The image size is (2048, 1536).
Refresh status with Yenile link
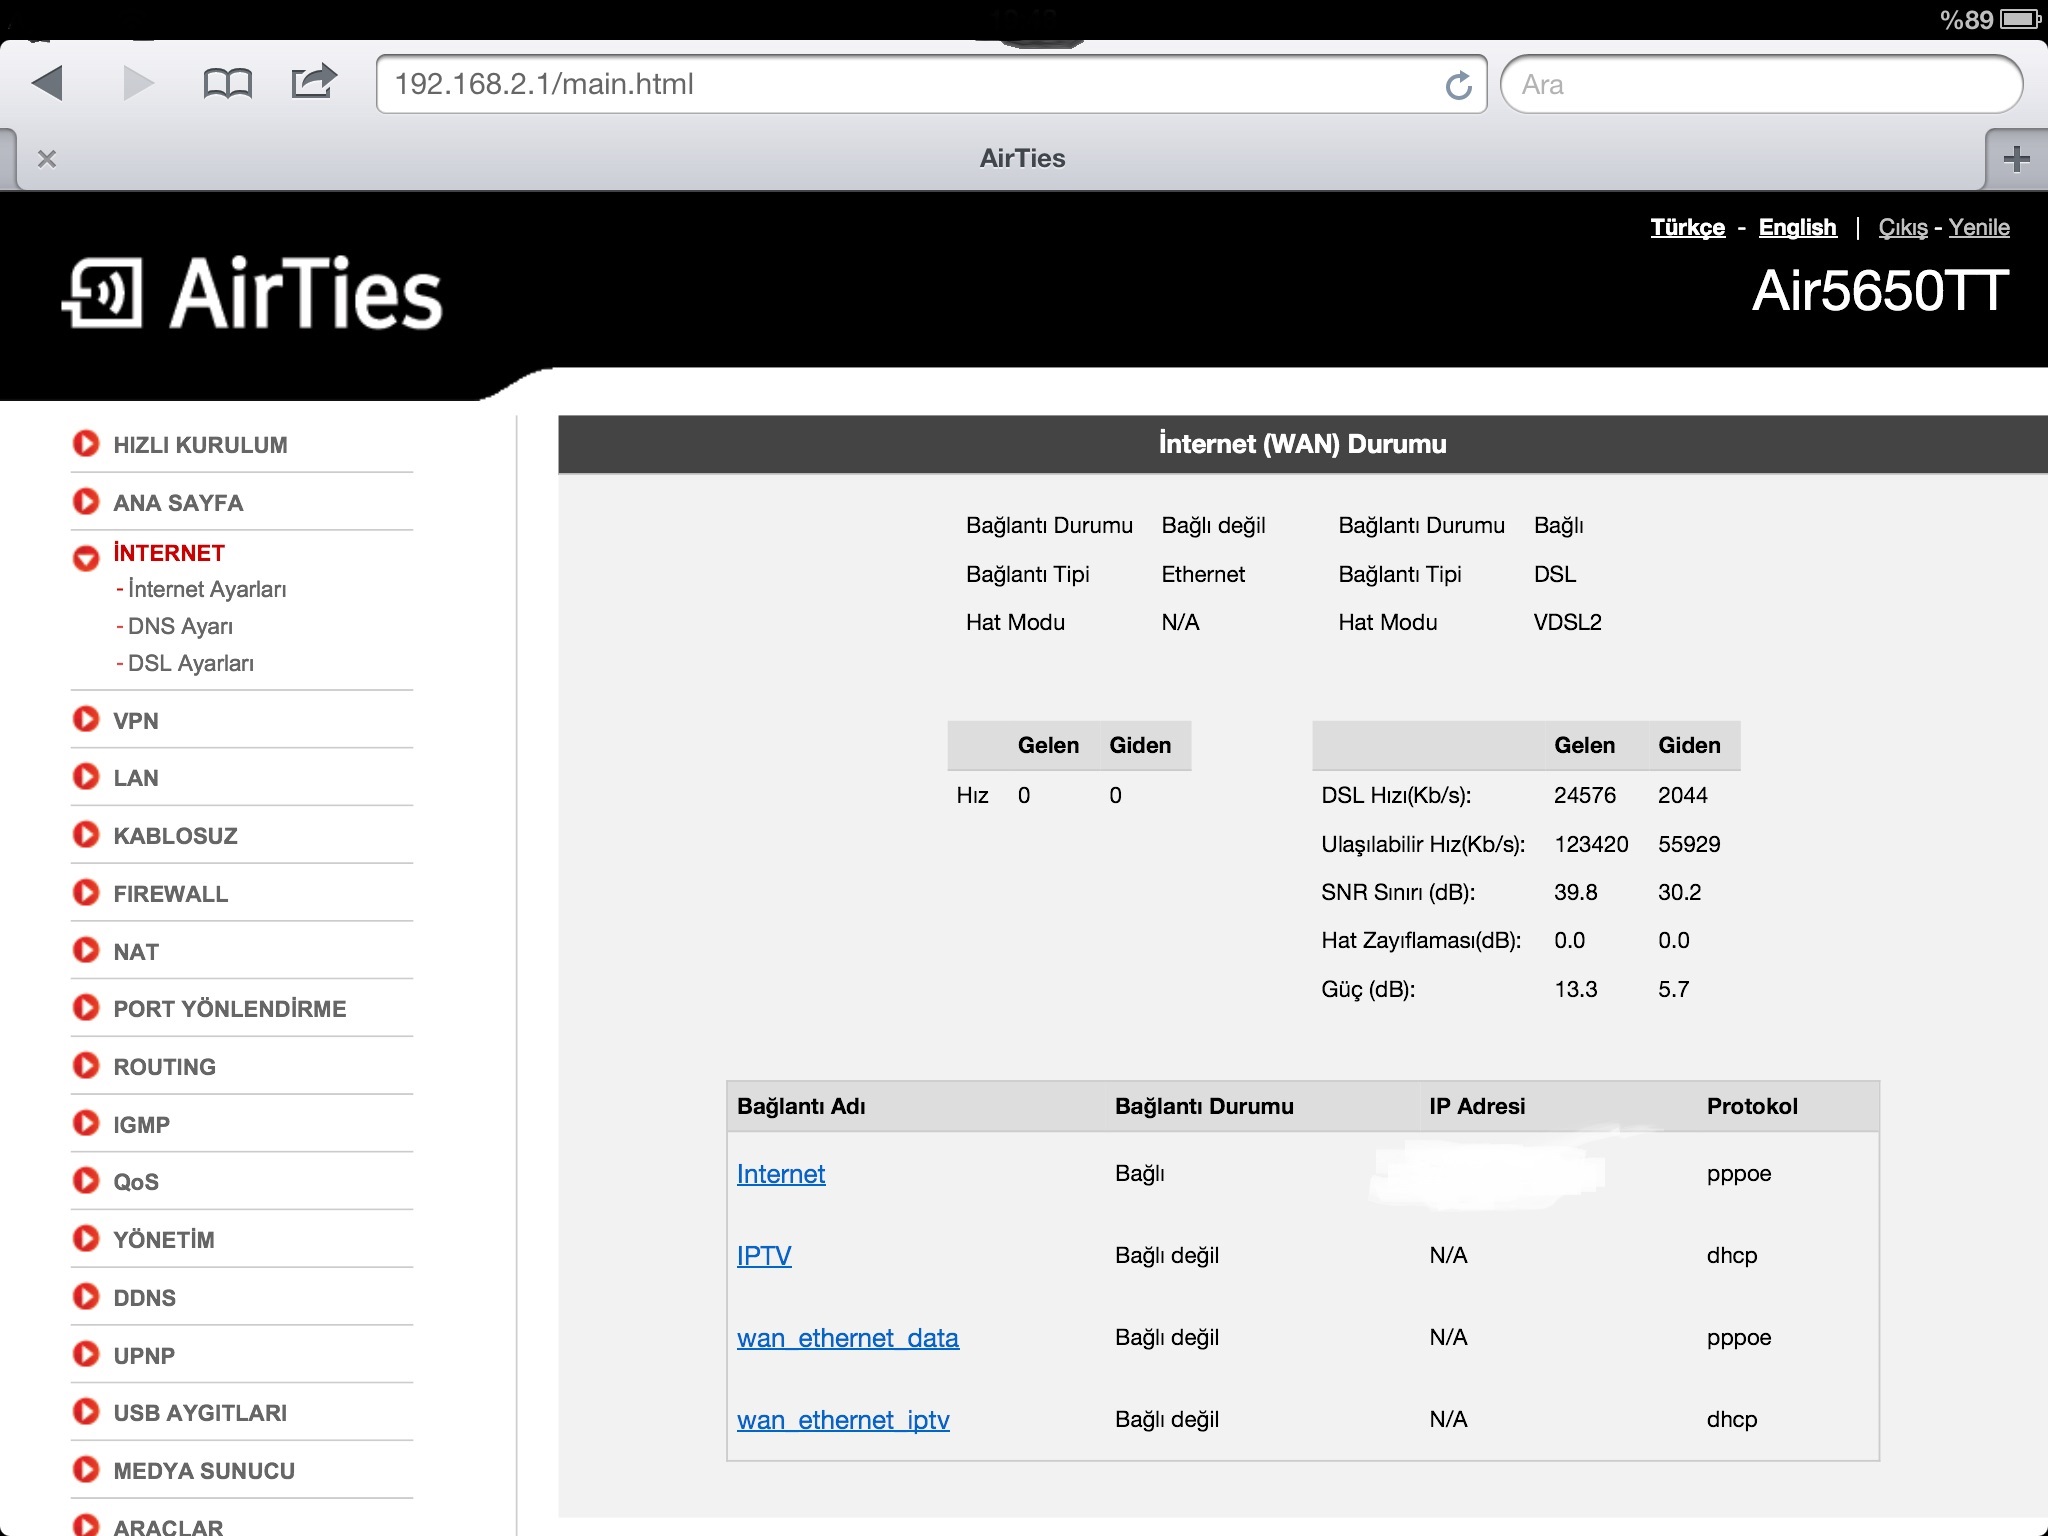pos(1978,227)
